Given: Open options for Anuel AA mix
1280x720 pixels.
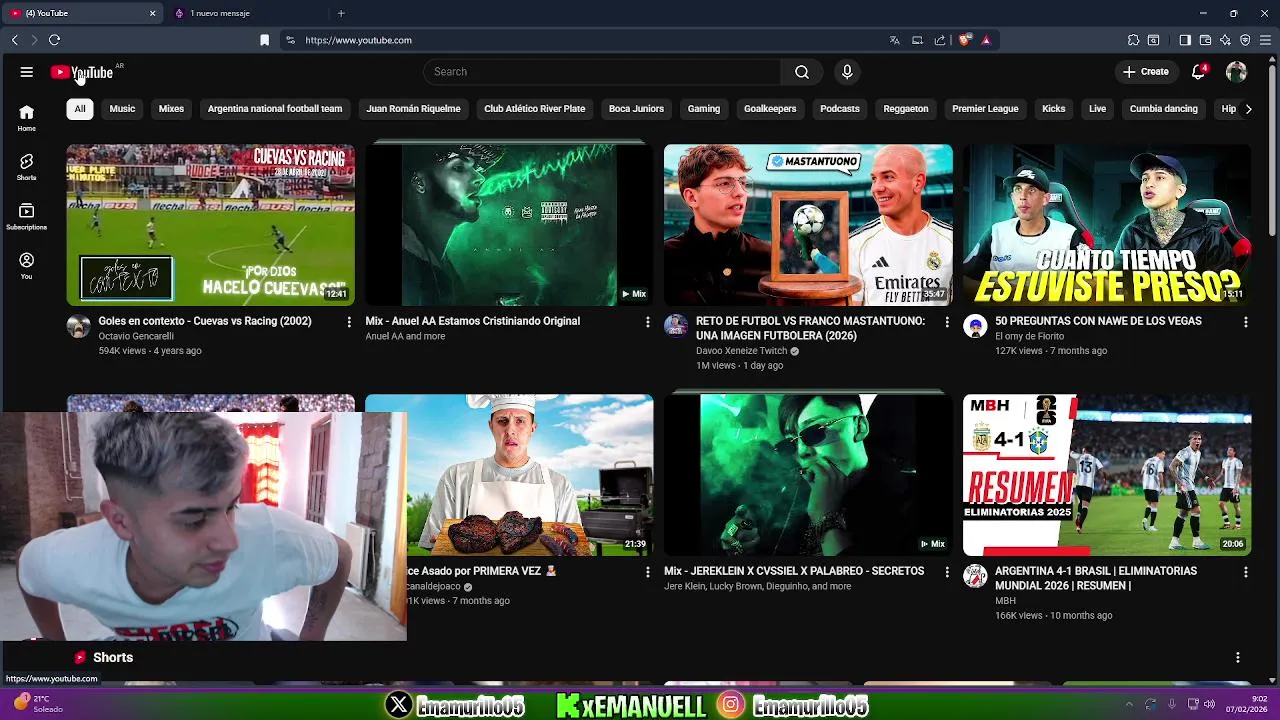Looking at the screenshot, I should click(x=647, y=322).
